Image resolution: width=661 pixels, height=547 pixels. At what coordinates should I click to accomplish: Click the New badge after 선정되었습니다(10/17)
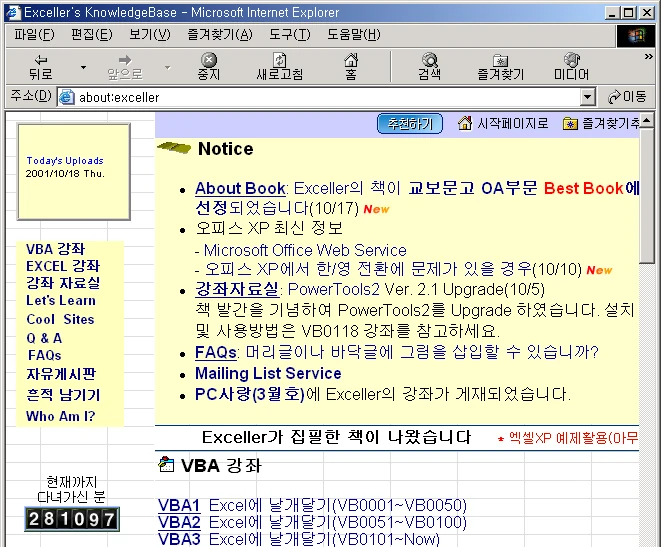point(376,209)
